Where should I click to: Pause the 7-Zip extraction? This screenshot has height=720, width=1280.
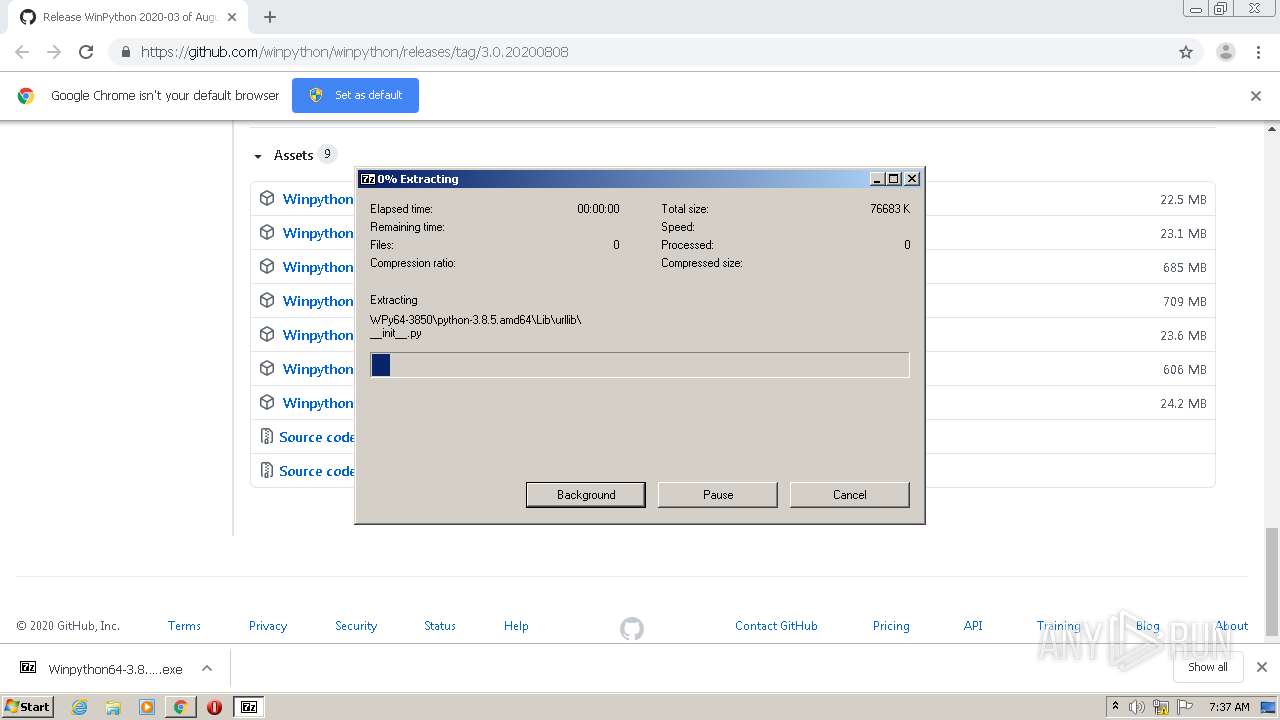pyautogui.click(x=718, y=495)
